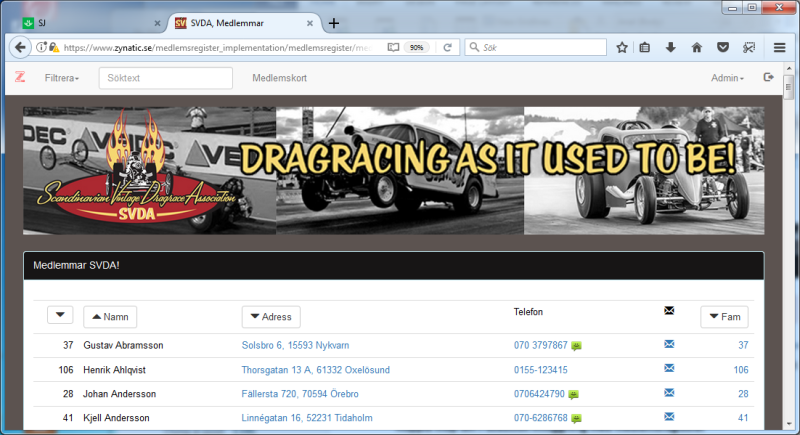Click the envelope column header icon
This screenshot has height=435, width=800.
click(x=669, y=311)
